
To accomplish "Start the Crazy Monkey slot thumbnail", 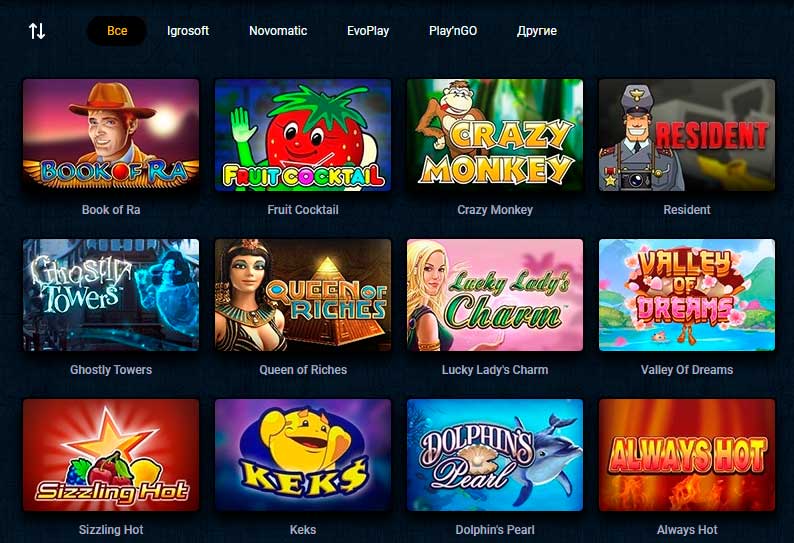I will (495, 135).
